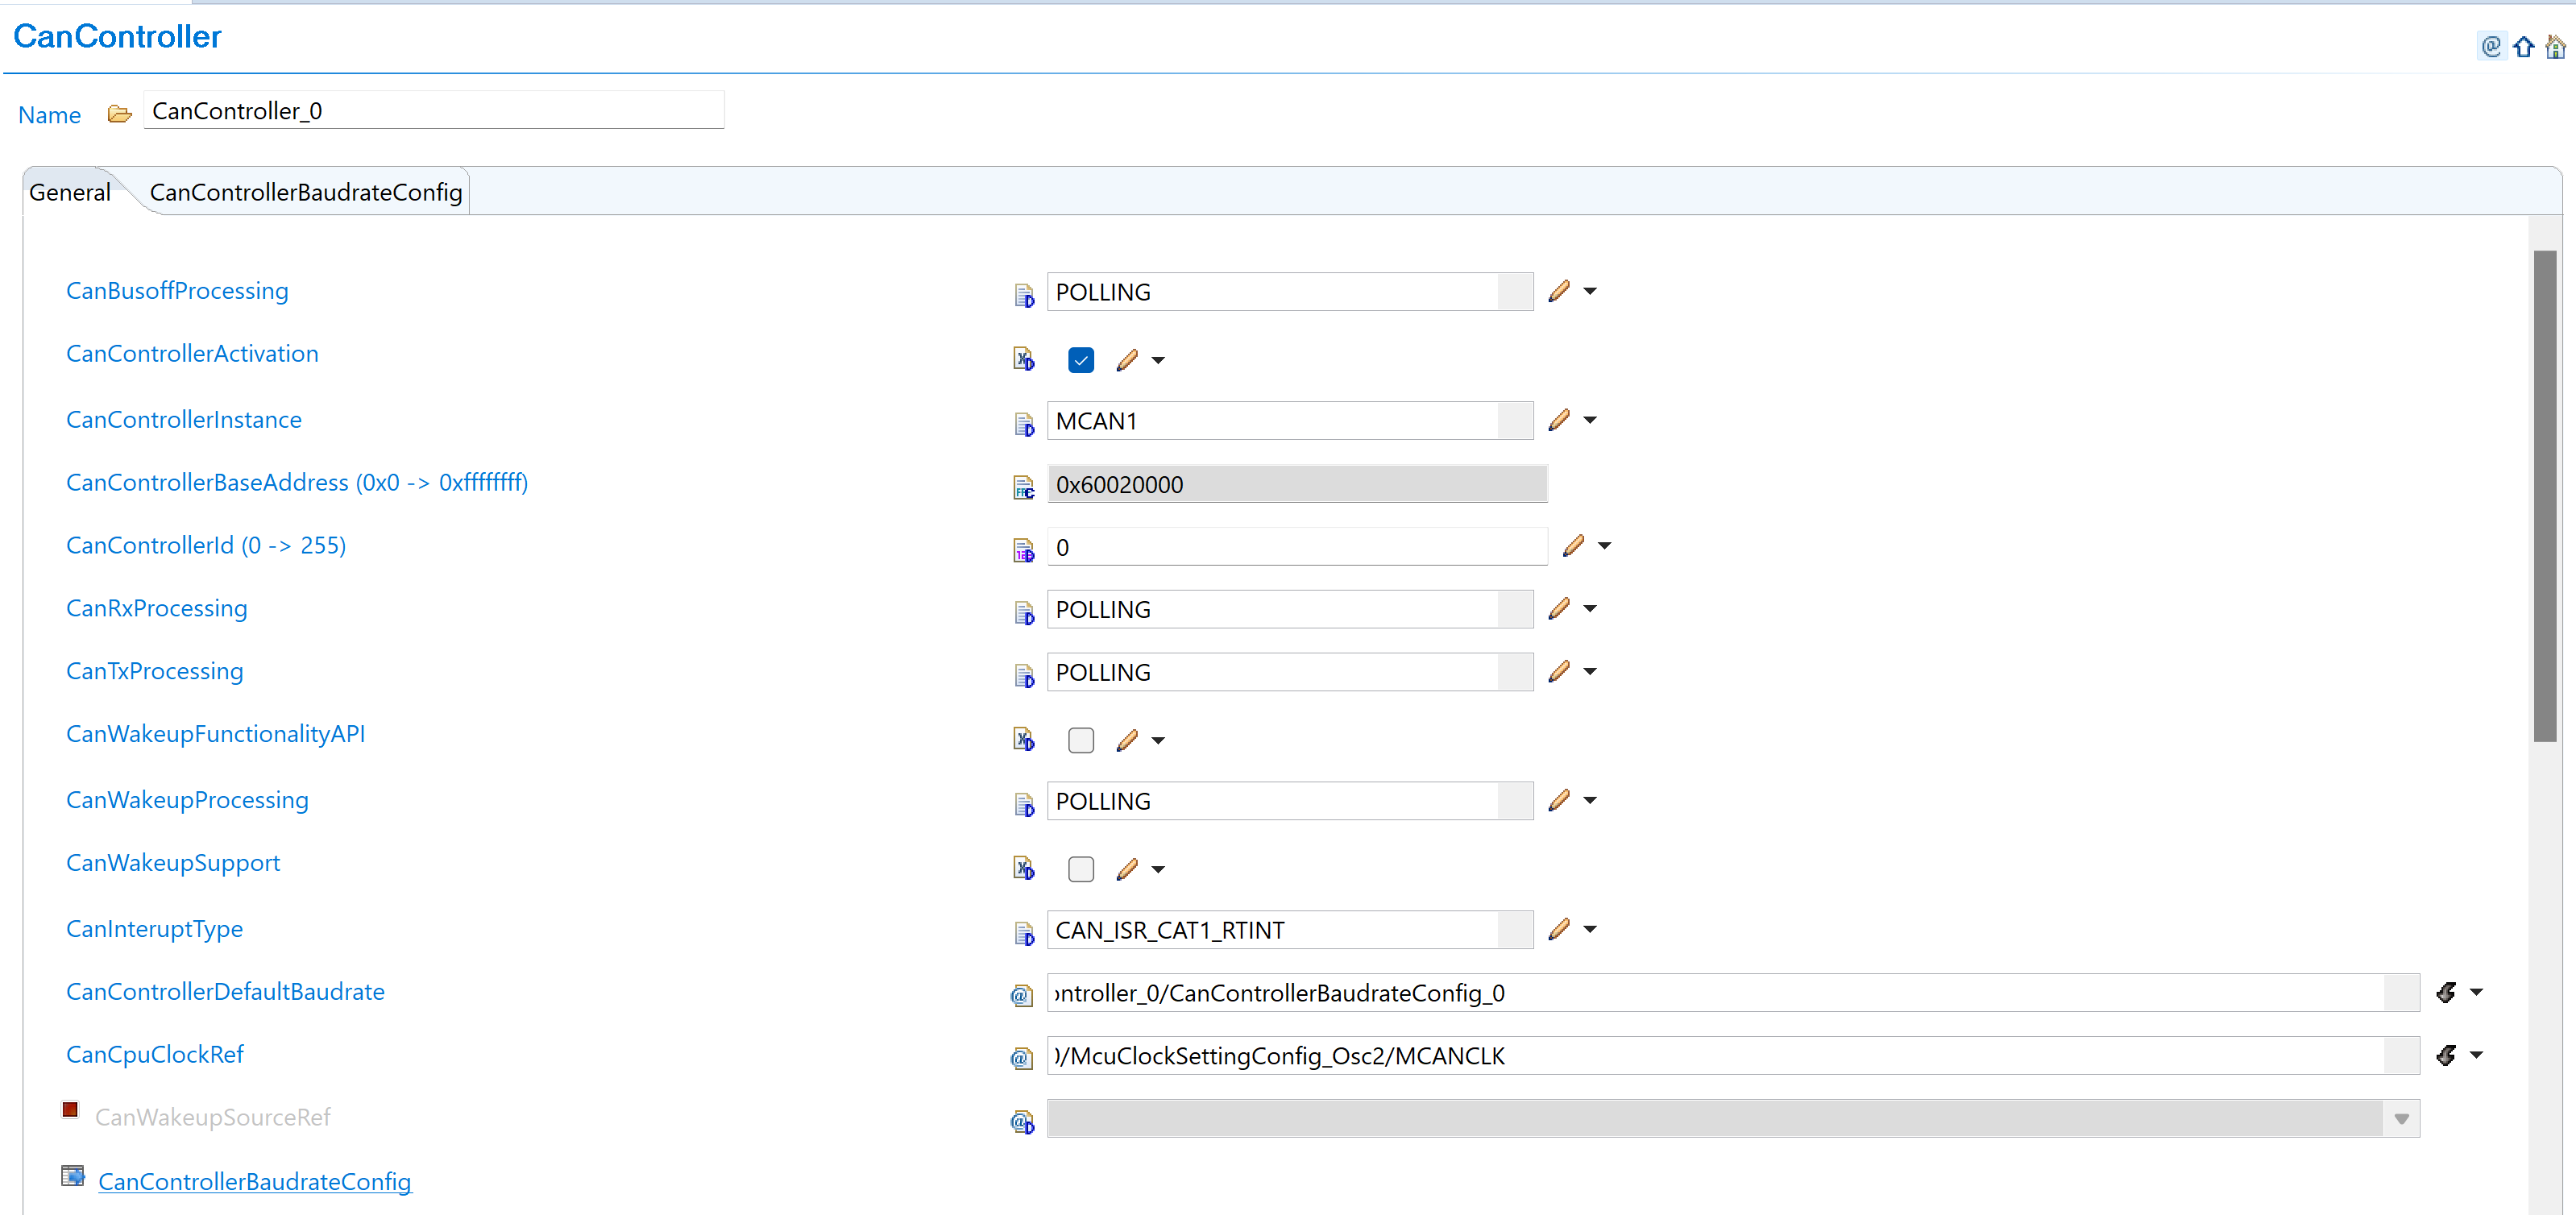Tick the CanWakeupSupport checkbox
This screenshot has height=1215, width=2576.
tap(1080, 869)
